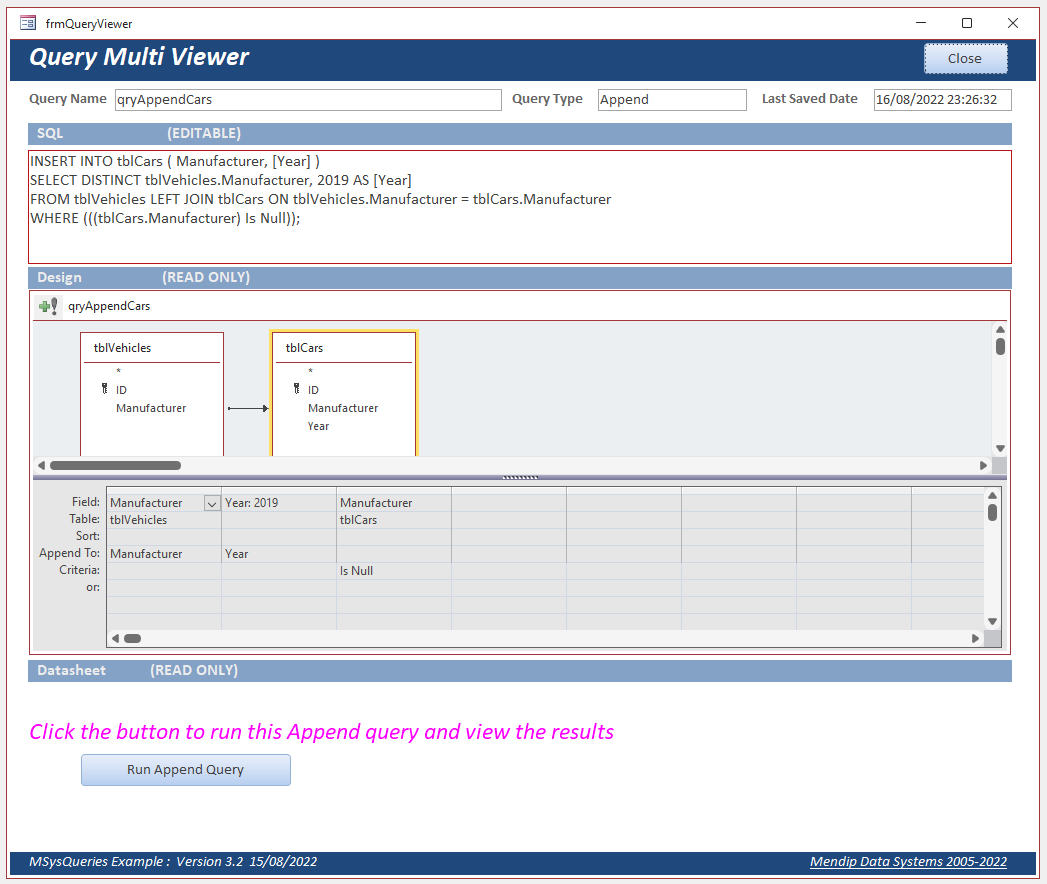Select the tblCars table header

click(343, 348)
